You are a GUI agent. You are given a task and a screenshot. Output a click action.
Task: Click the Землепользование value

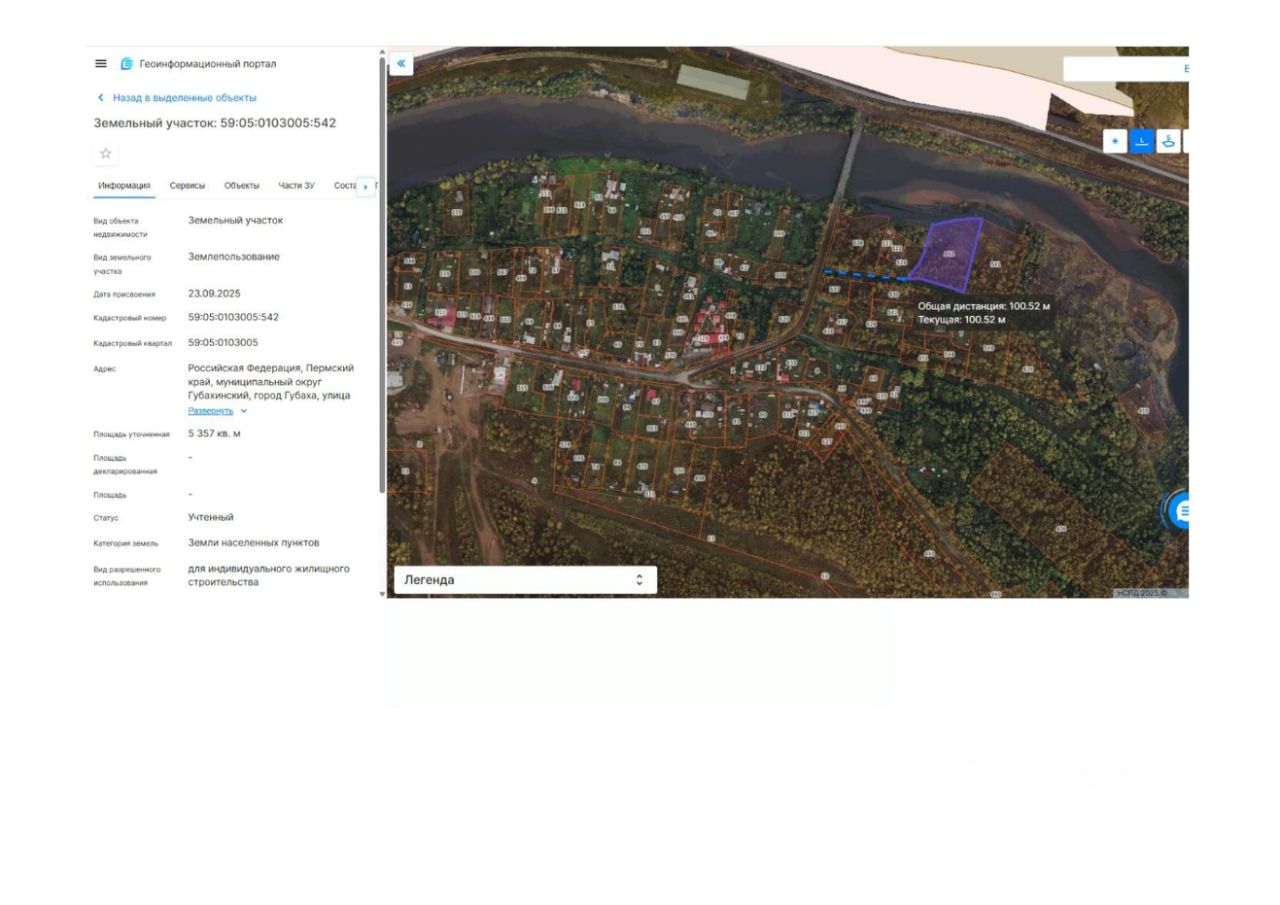tap(234, 257)
